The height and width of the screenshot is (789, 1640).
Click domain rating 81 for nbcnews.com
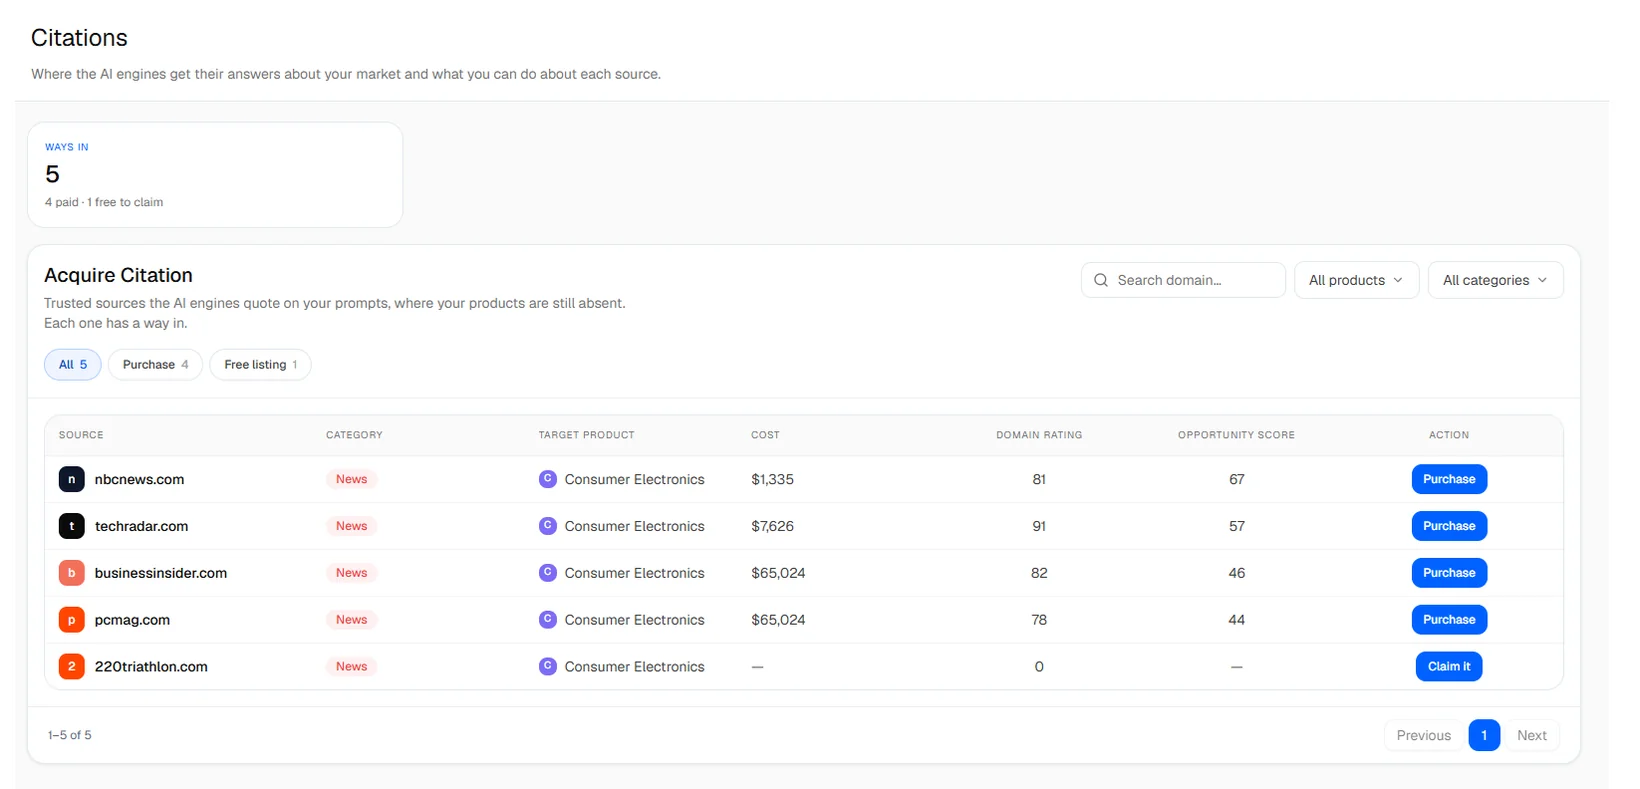pyautogui.click(x=1039, y=479)
